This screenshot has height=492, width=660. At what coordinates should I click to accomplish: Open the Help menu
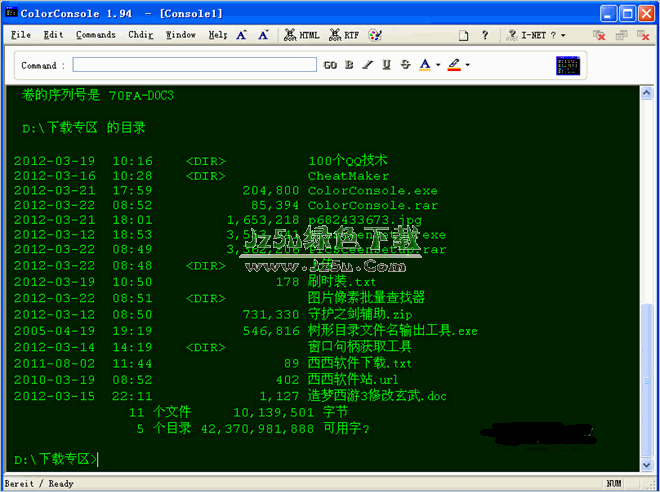coord(218,35)
